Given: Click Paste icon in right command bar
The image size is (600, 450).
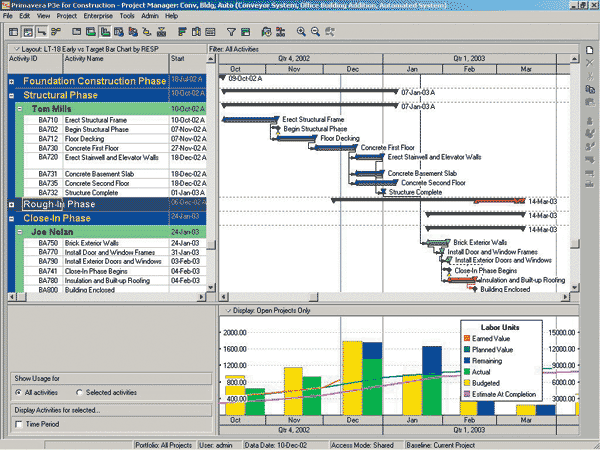Looking at the screenshot, I should pos(589,102).
